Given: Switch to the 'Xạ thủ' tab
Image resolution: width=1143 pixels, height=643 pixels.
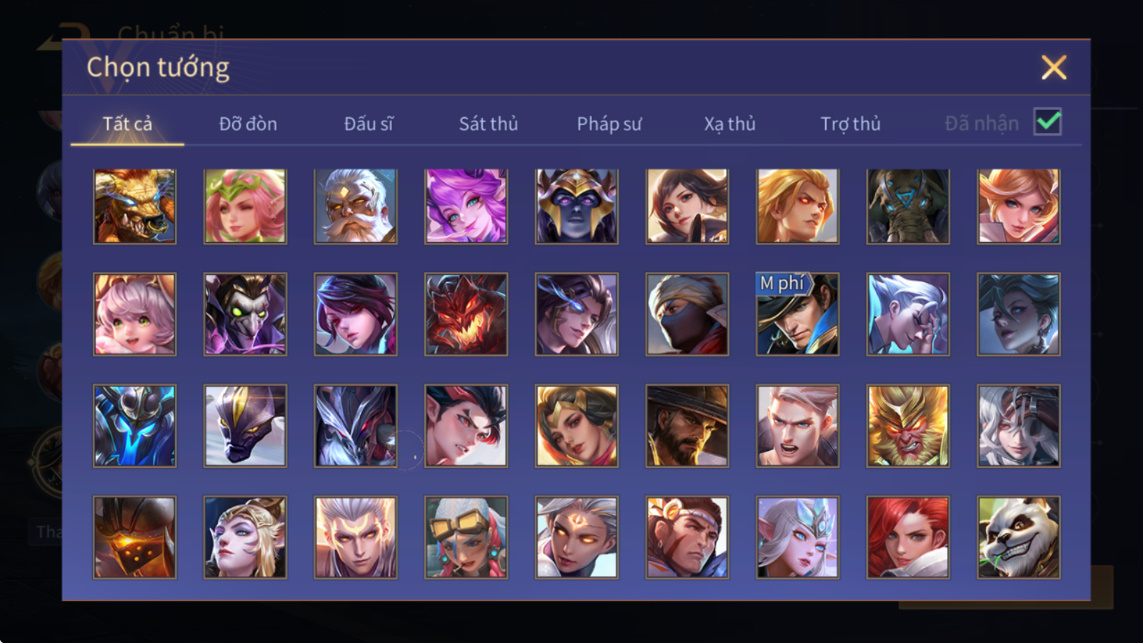Looking at the screenshot, I should [x=730, y=124].
